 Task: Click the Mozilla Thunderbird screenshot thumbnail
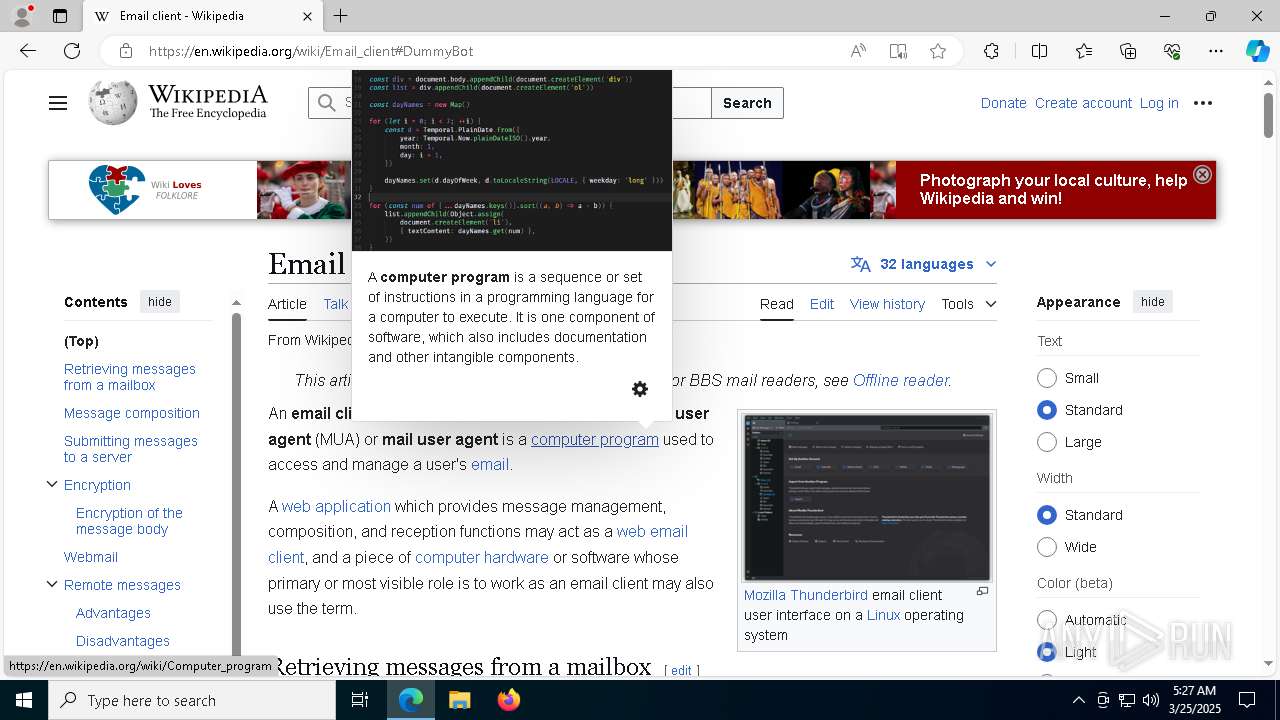(x=867, y=497)
